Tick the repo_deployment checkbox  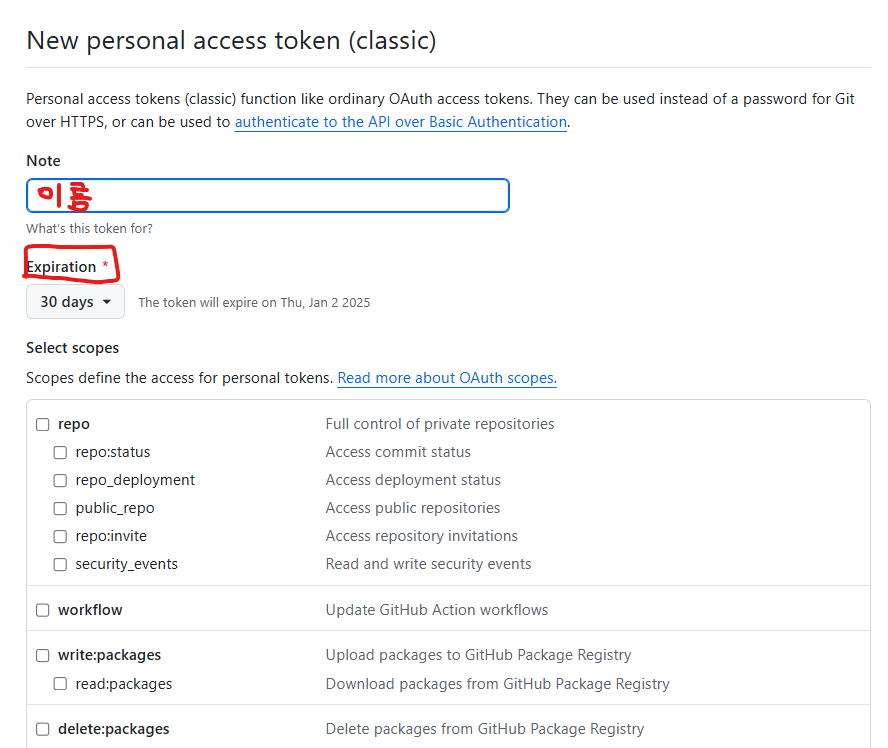coord(60,480)
